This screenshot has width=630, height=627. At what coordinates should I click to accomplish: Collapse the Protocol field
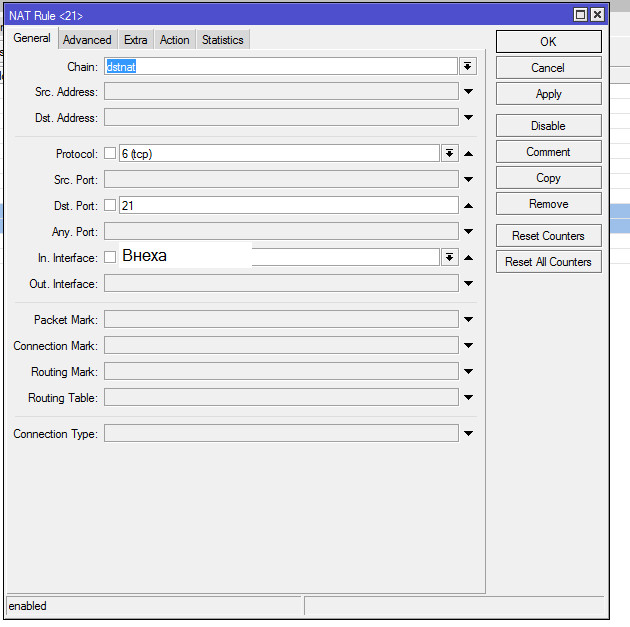tap(468, 153)
